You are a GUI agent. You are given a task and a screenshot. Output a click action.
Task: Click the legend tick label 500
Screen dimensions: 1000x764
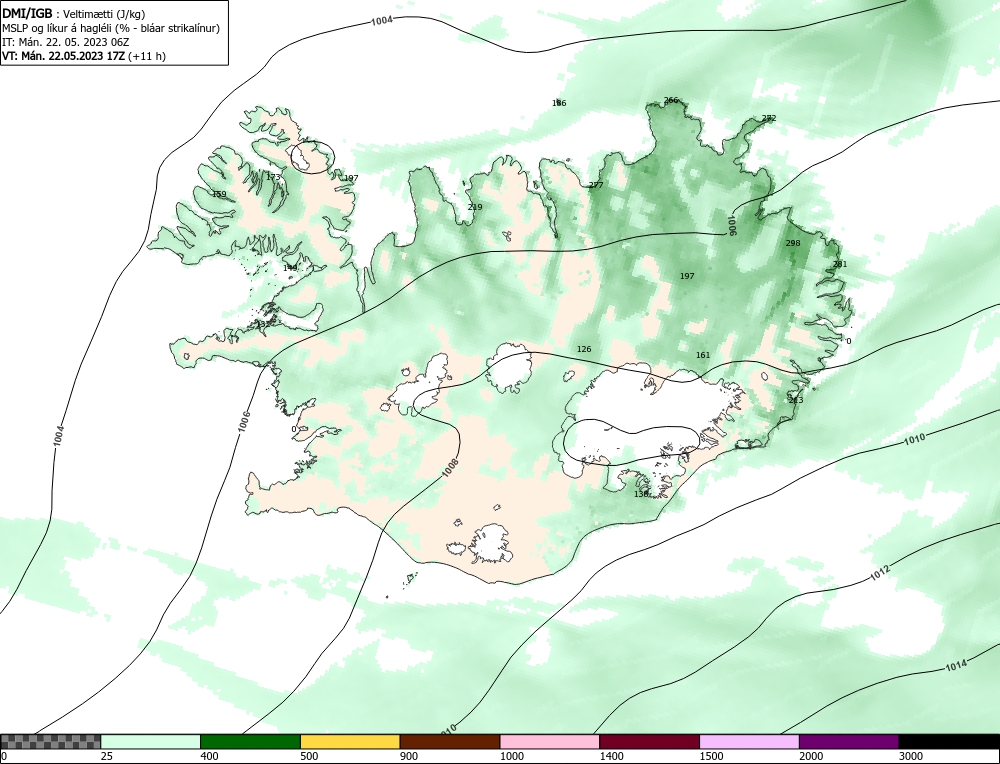(x=309, y=756)
